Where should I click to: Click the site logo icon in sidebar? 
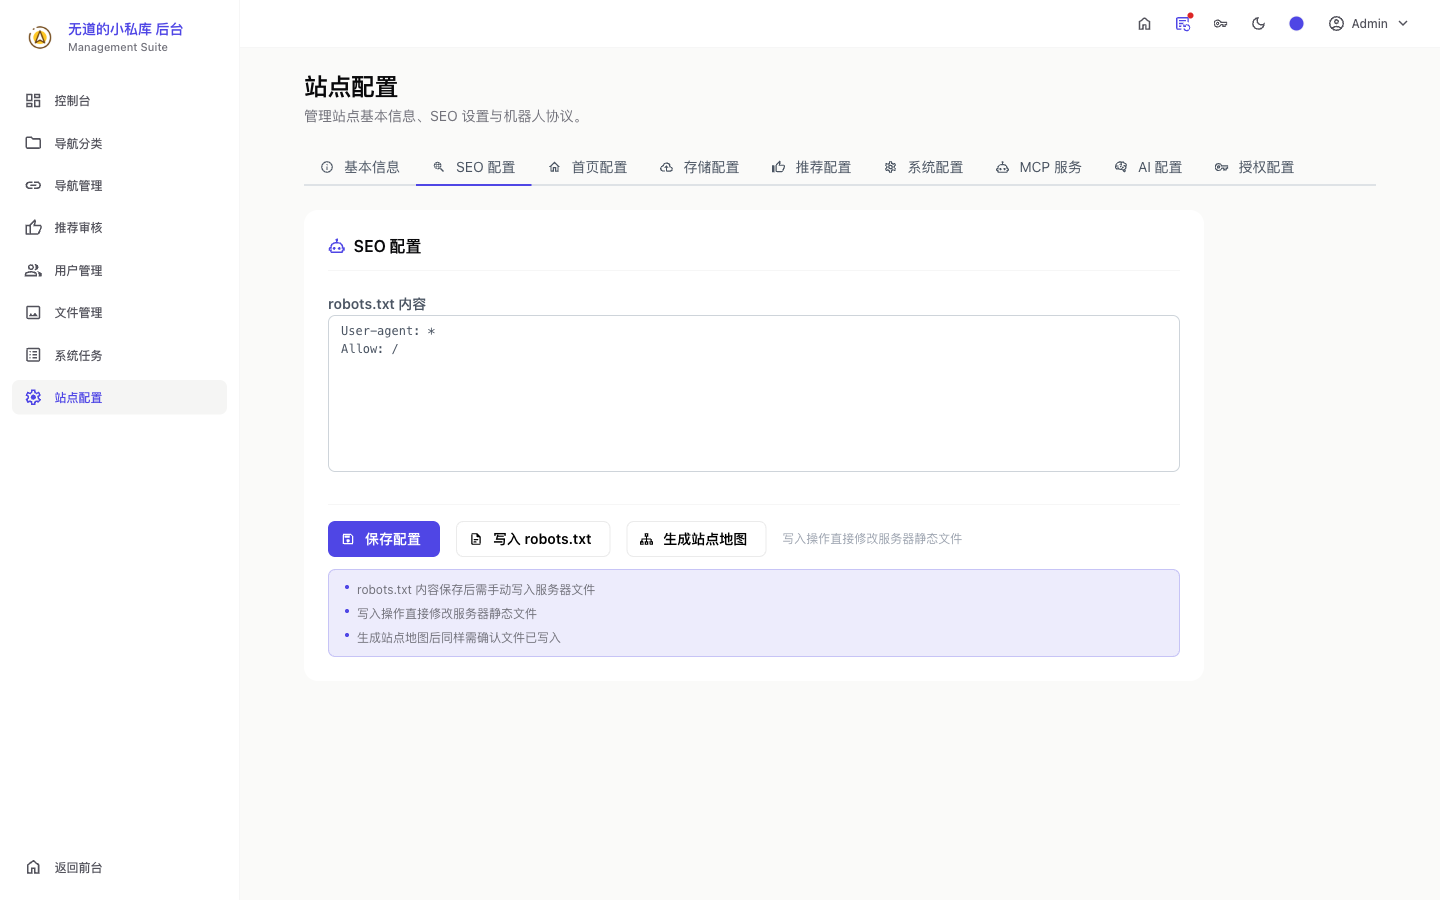click(40, 38)
